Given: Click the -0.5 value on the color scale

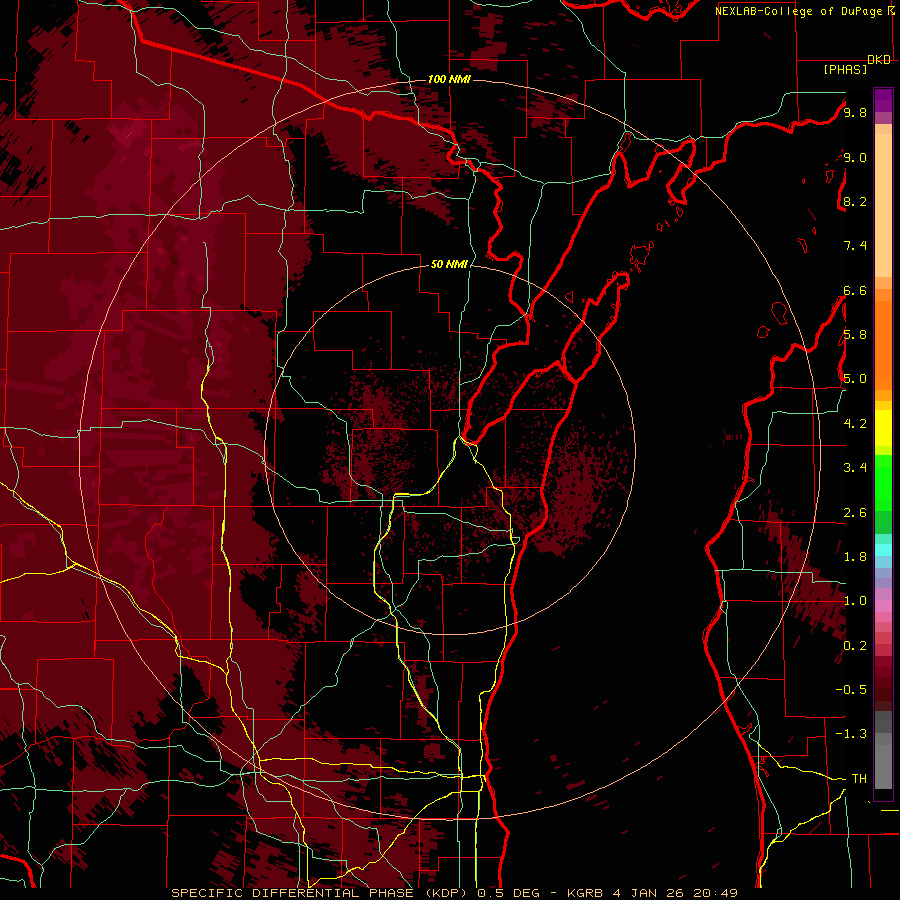Looking at the screenshot, I should pos(851,690).
